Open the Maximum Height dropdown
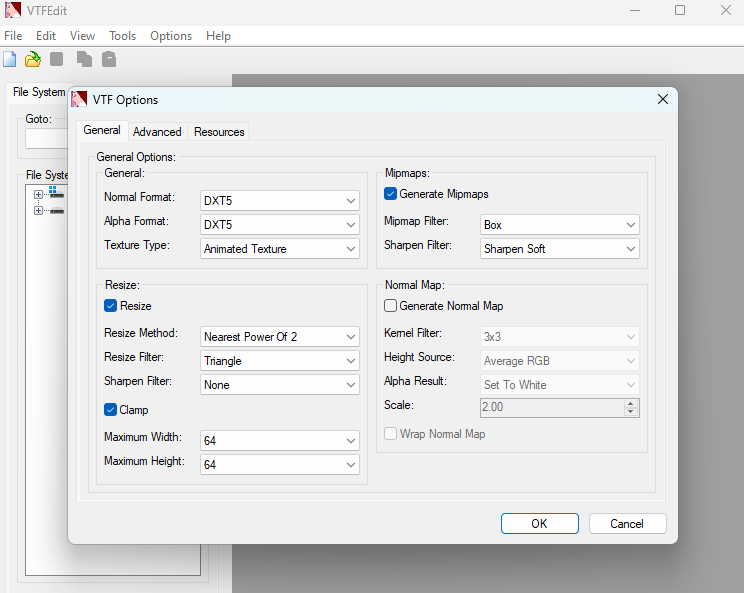This screenshot has height=593, width=744. pyautogui.click(x=279, y=464)
